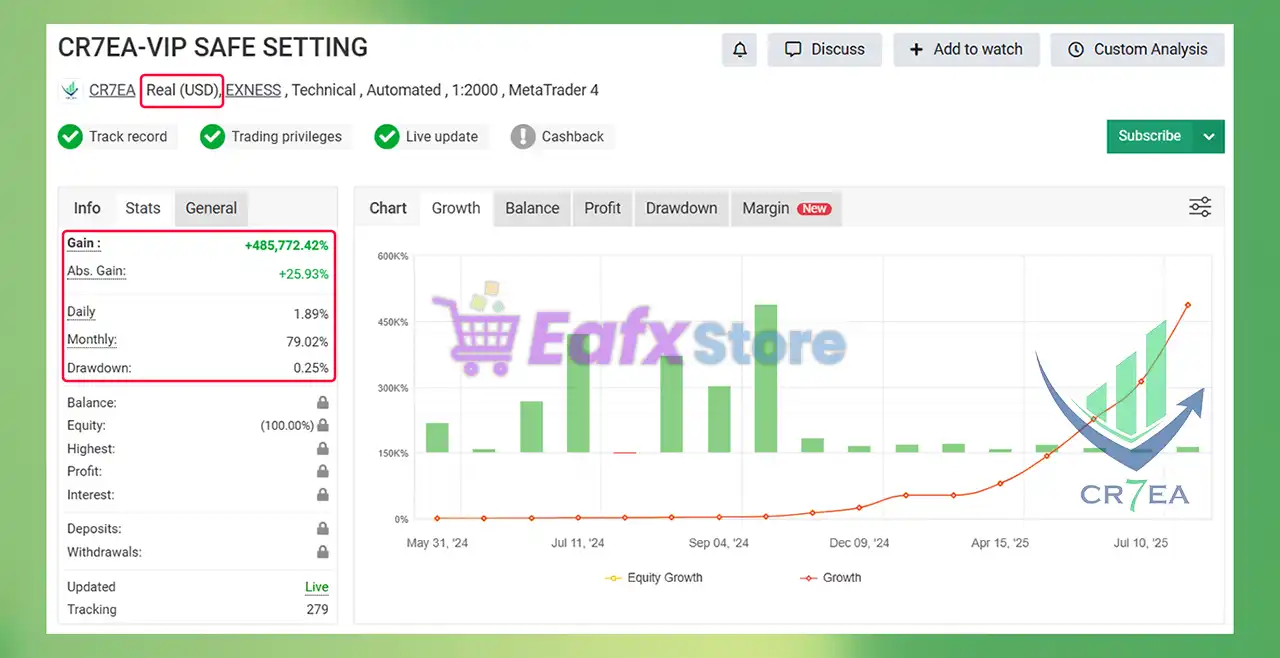Open chart settings sliders icon
Image resolution: width=1280 pixels, height=658 pixels.
[x=1200, y=207]
